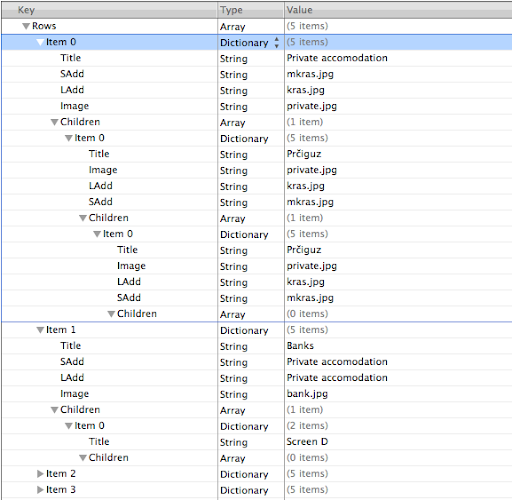Click the Value column header
Image resolution: width=512 pixels, height=500 pixels.
tap(398, 10)
